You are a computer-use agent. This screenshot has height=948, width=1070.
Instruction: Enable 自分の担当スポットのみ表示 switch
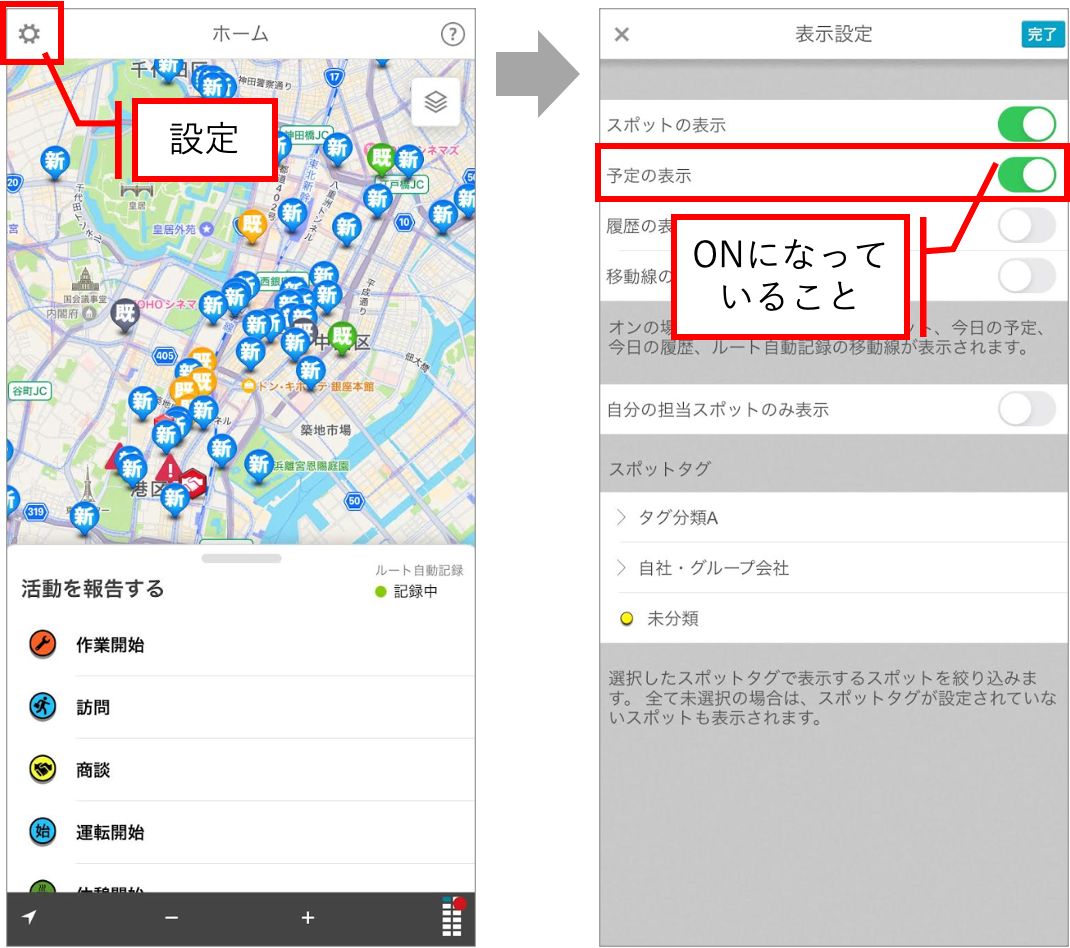(1026, 410)
